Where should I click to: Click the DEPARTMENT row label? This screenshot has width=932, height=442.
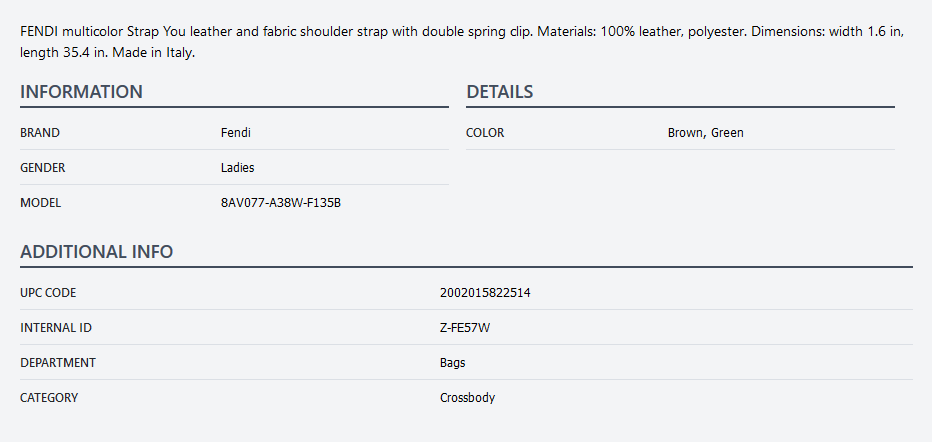point(58,363)
